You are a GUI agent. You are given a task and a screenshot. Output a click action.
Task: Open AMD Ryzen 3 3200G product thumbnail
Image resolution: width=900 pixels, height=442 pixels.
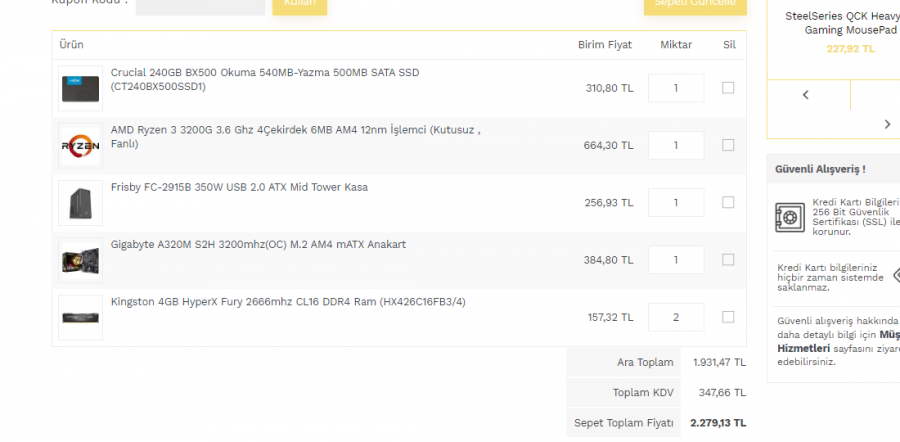[x=80, y=146]
